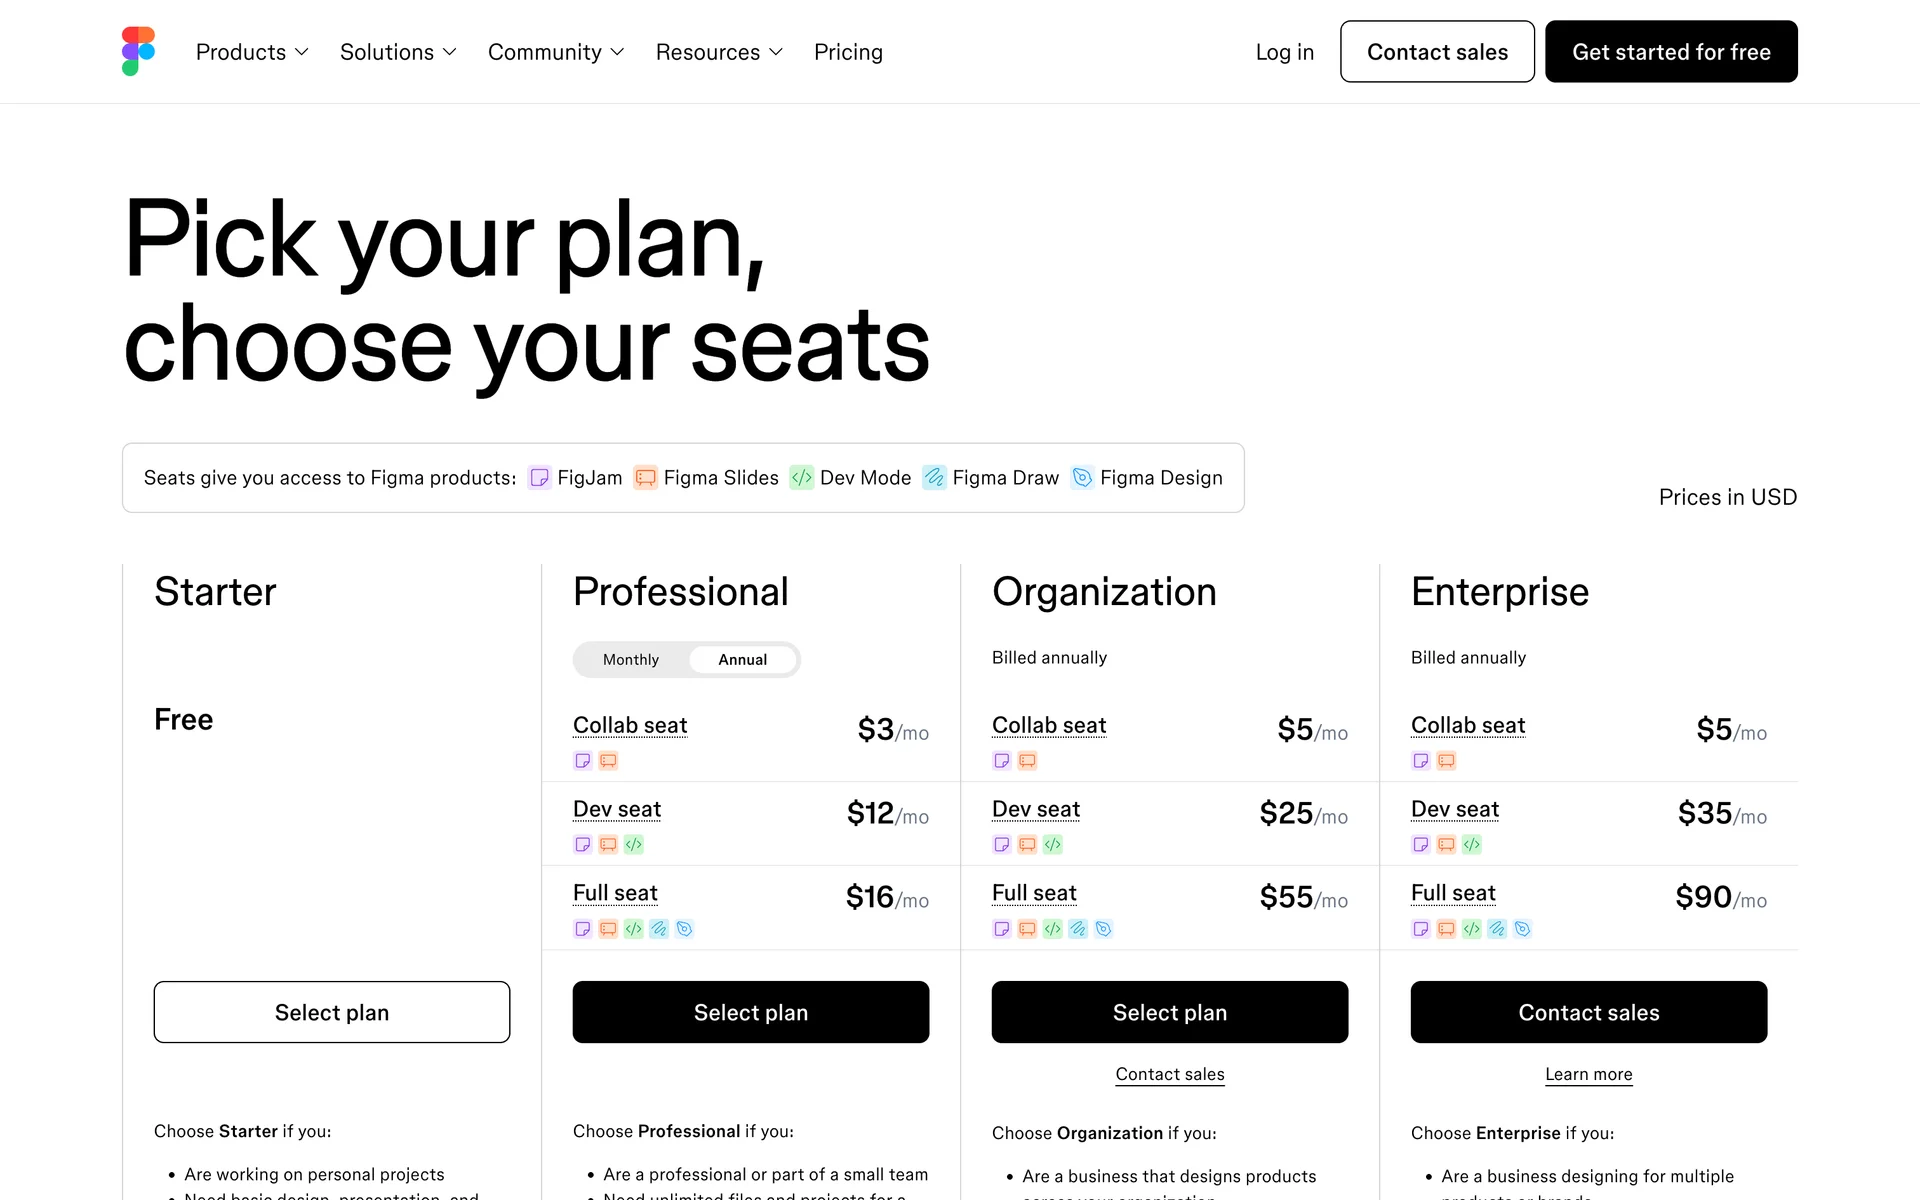Go to the Pricing page
This screenshot has height=1200, width=1920.
tap(848, 52)
